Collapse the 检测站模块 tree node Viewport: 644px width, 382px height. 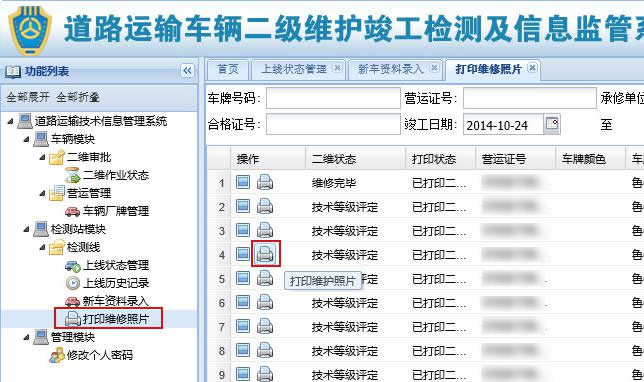pyautogui.click(x=26, y=229)
